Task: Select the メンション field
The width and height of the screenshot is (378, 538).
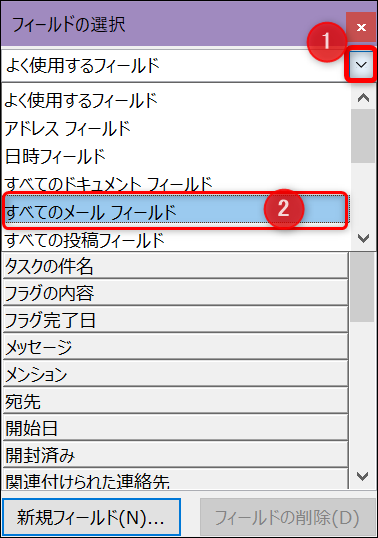Action: tap(176, 374)
